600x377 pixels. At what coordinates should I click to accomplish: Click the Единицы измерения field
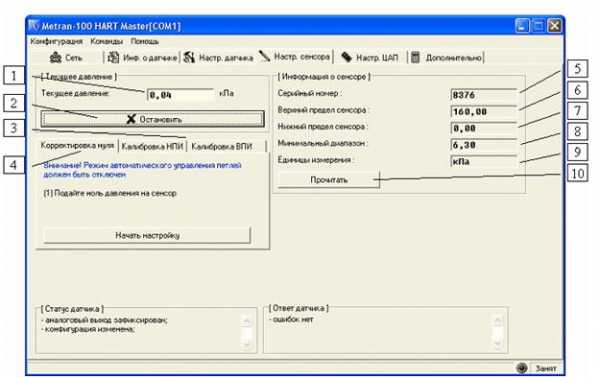(x=484, y=161)
